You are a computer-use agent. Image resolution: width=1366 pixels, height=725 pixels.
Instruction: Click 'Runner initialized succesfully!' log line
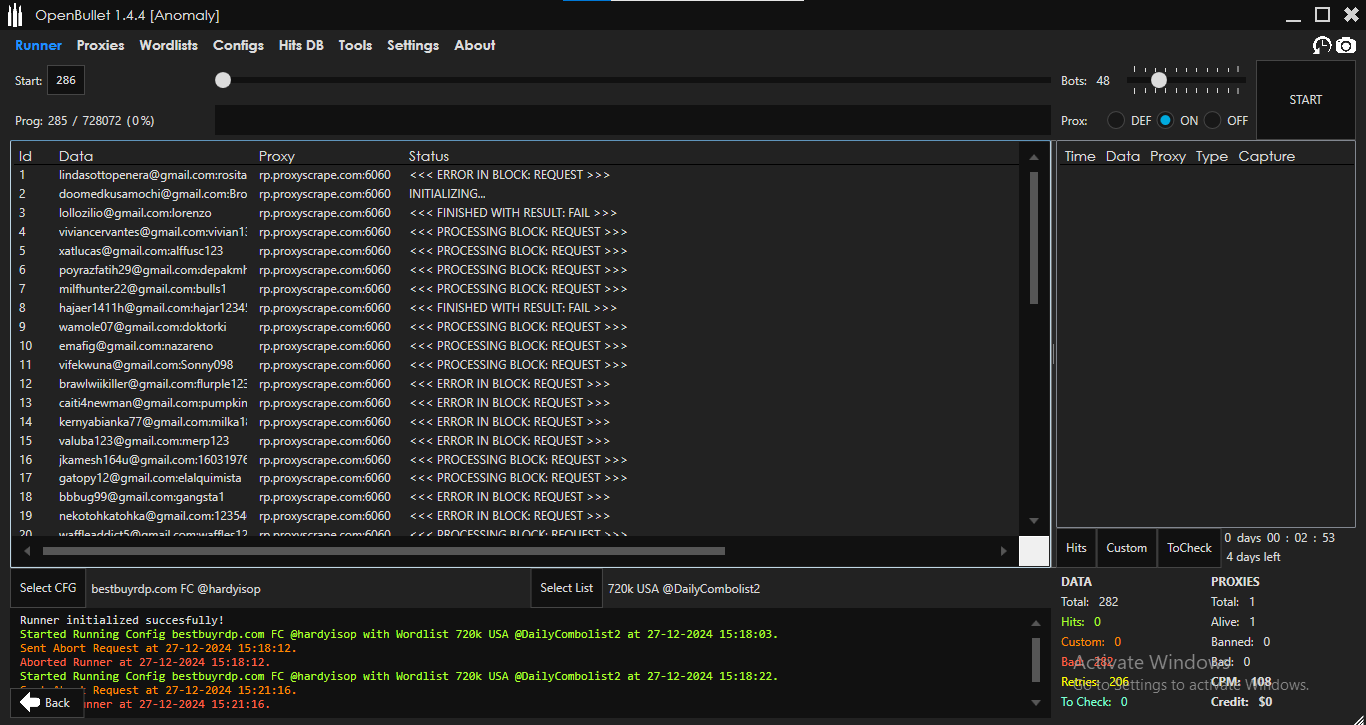click(x=122, y=620)
